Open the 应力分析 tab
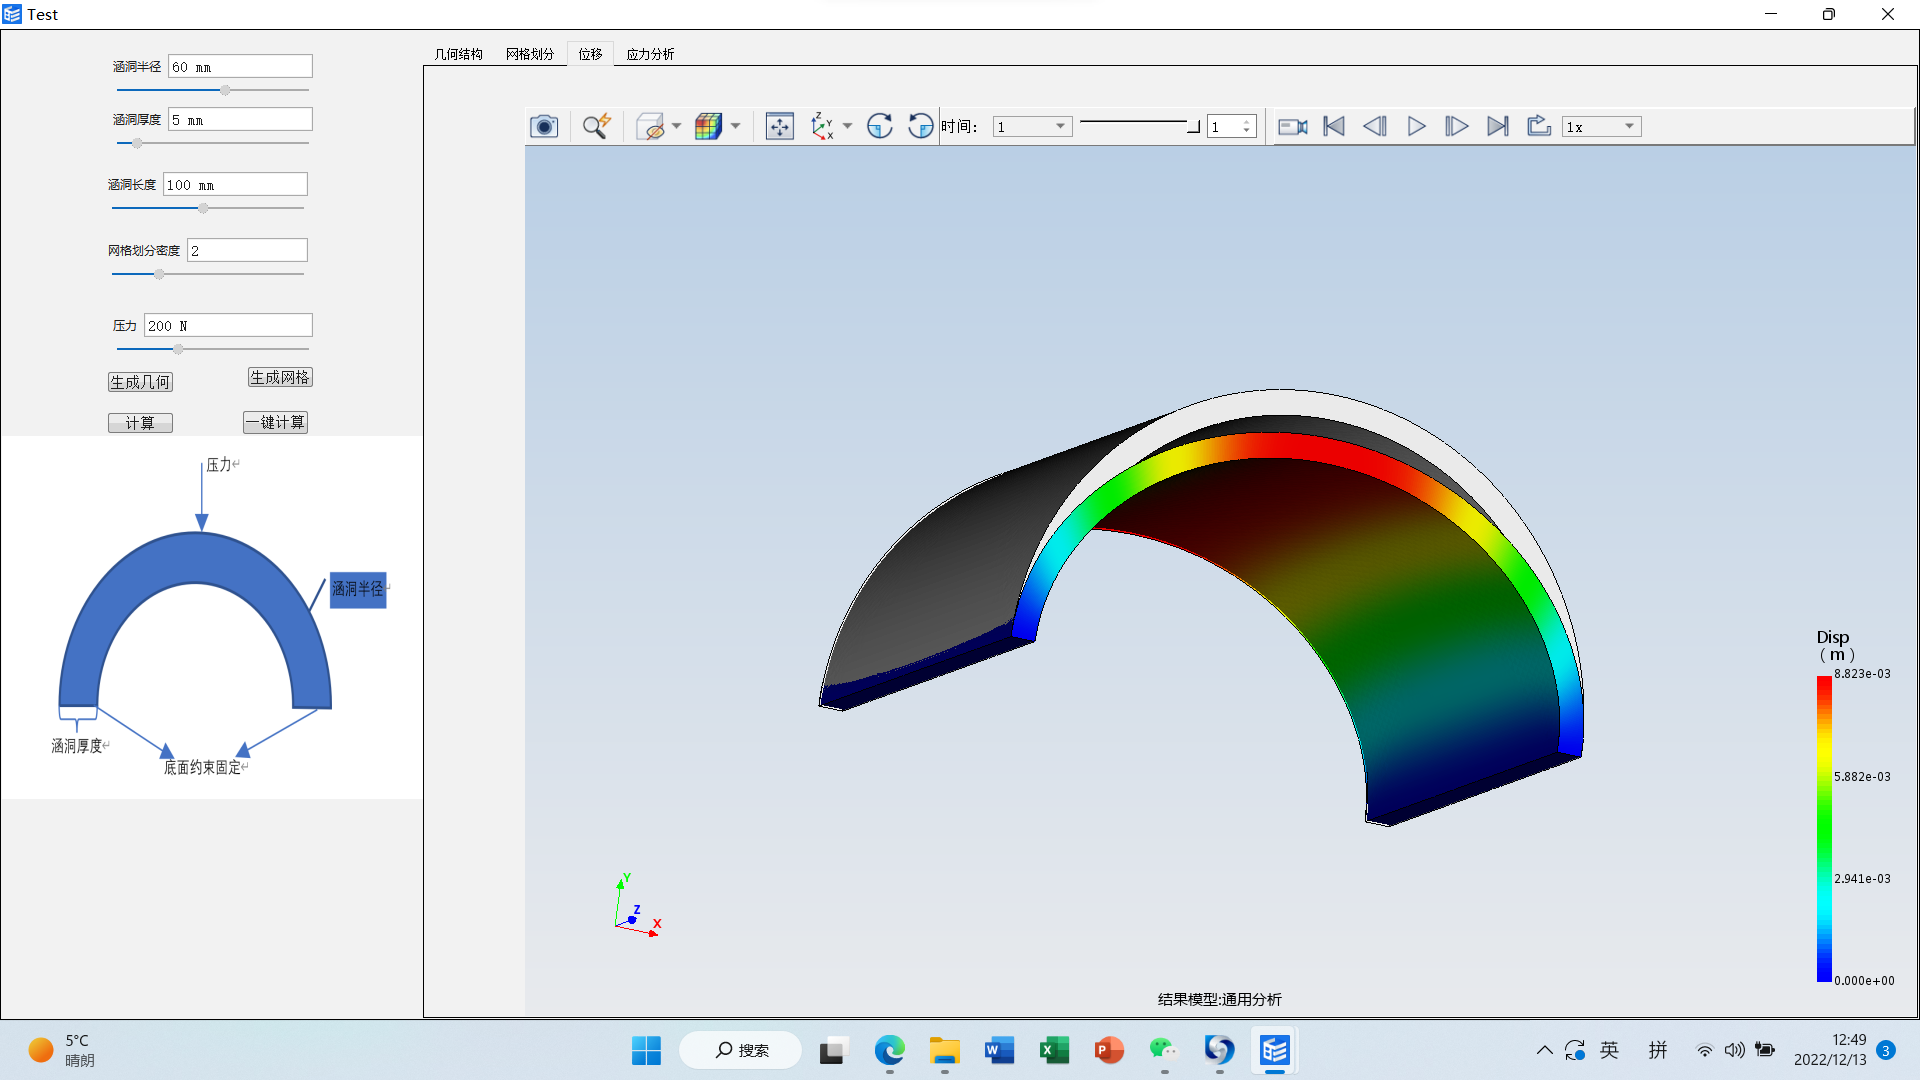The image size is (1920, 1080). (650, 54)
